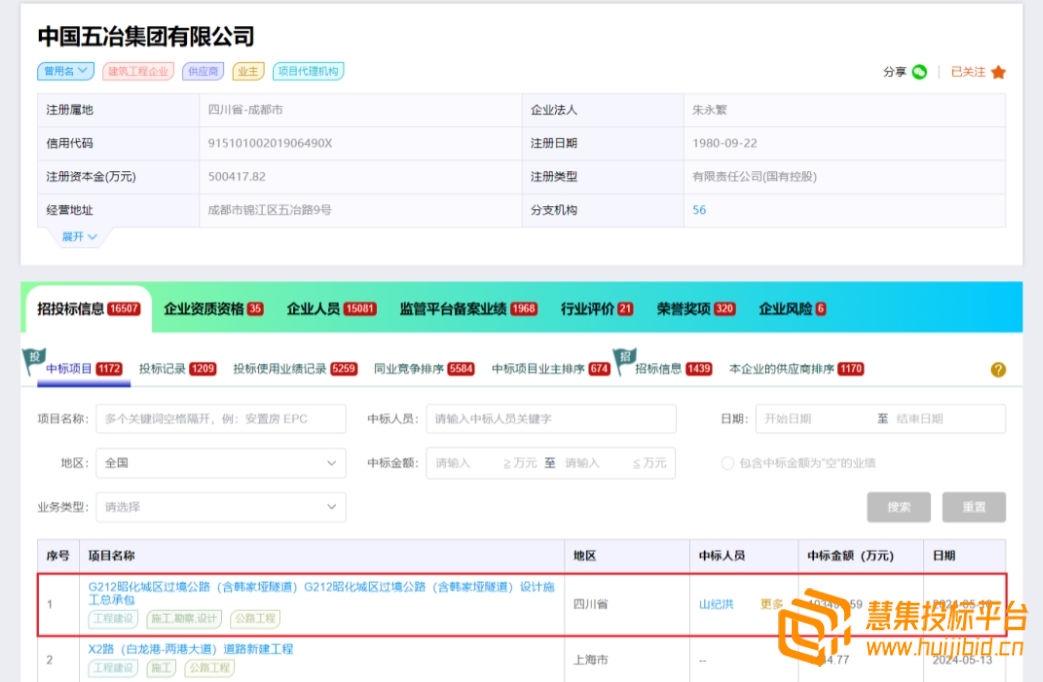Click the 分享 share label
The width and height of the screenshot is (1043, 682).
click(x=895, y=72)
